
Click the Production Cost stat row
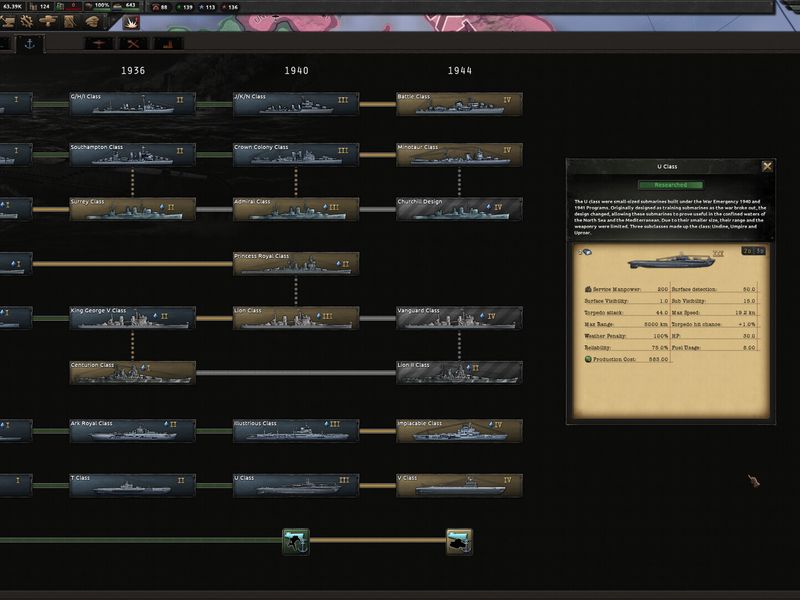(627, 359)
